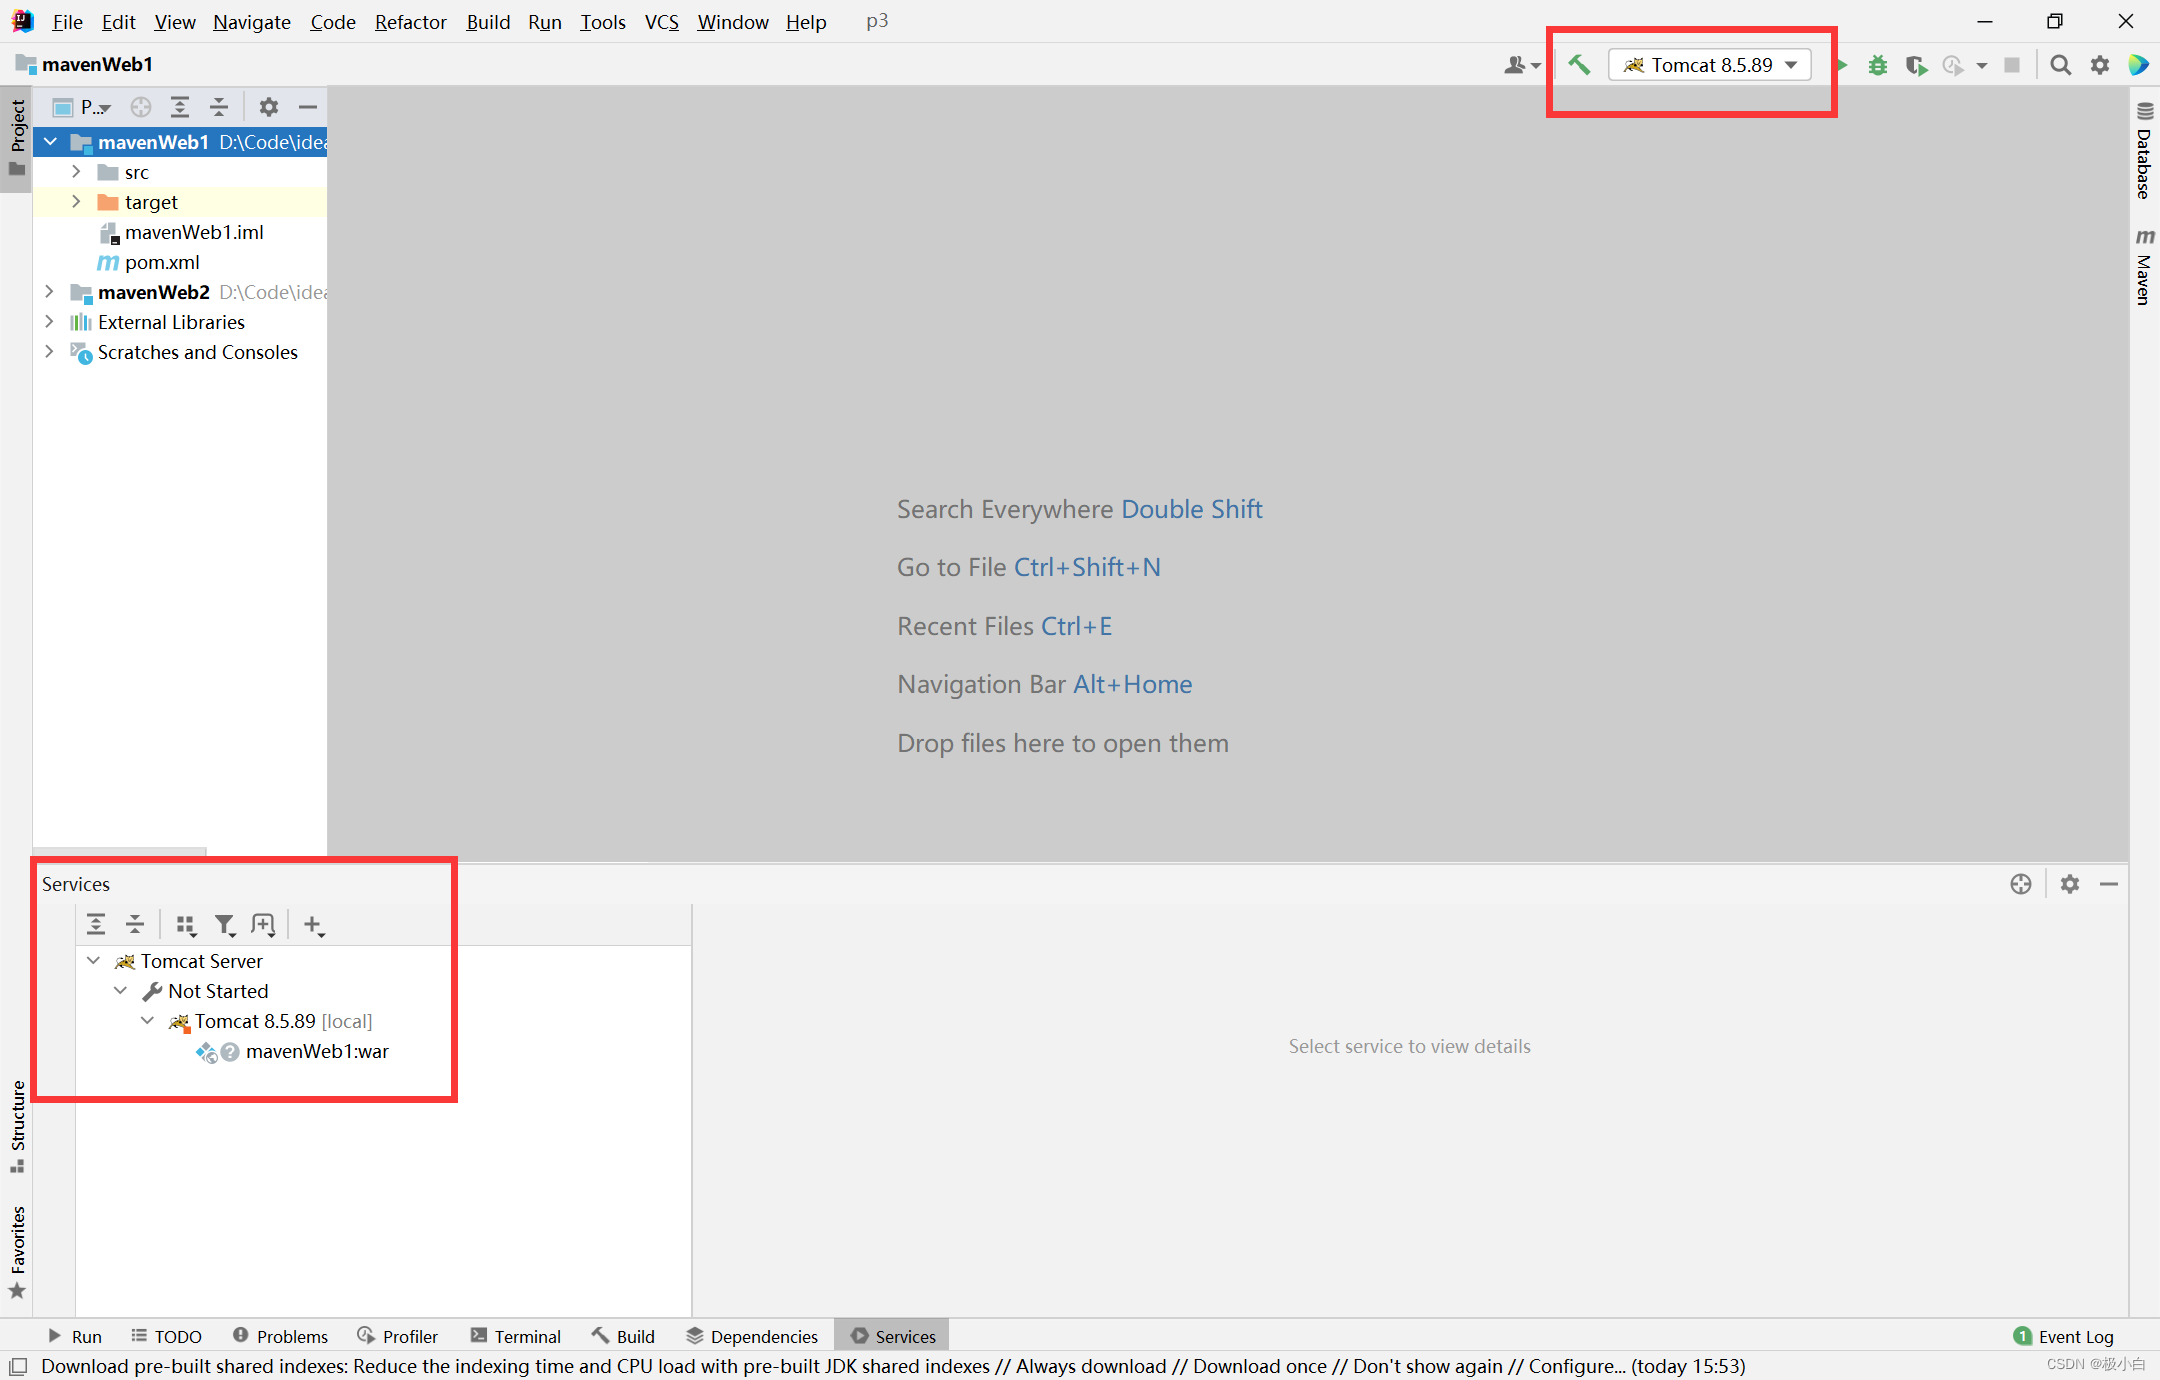2160x1380 pixels.
Task: Expand all in the Project panel
Action: point(180,107)
